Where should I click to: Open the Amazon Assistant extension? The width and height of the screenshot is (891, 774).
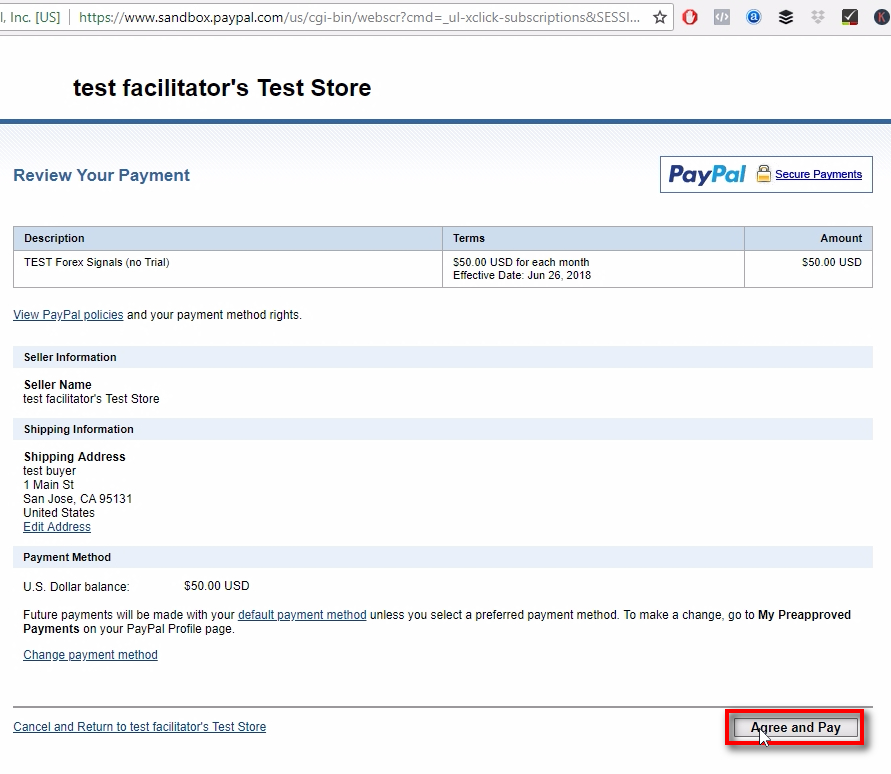tap(754, 17)
